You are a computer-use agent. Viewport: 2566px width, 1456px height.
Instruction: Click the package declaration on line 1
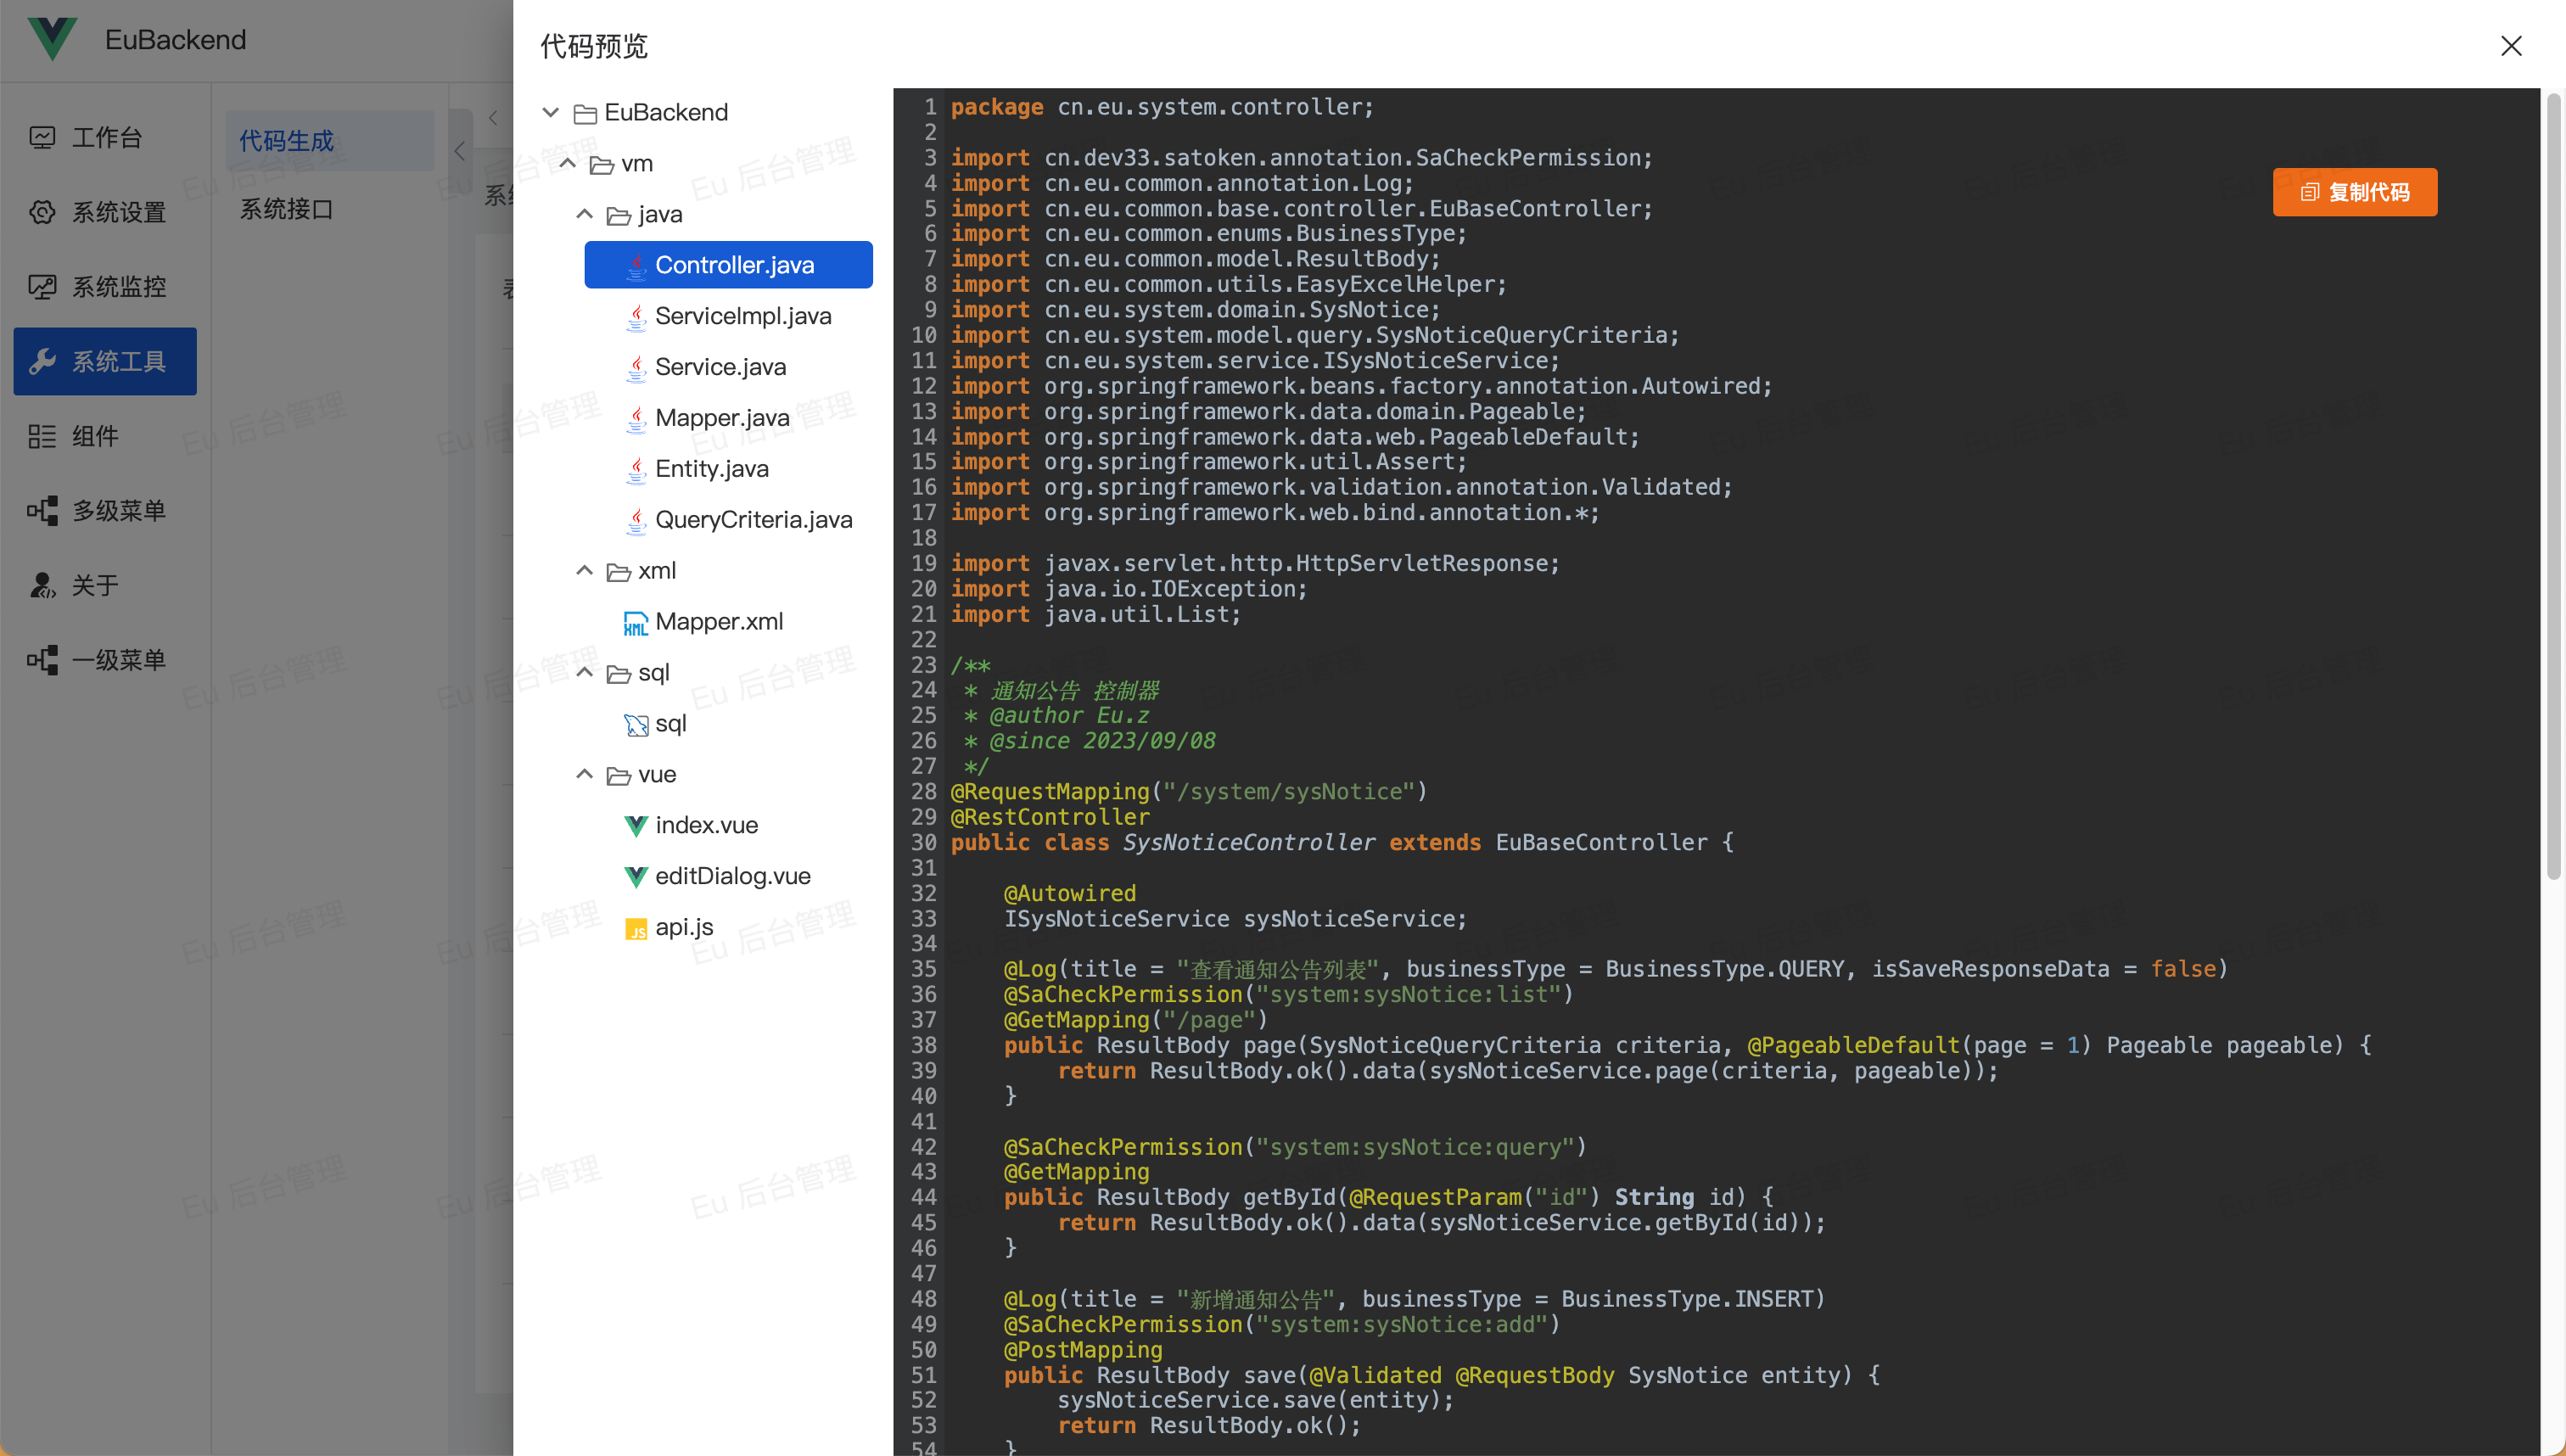click(1162, 107)
